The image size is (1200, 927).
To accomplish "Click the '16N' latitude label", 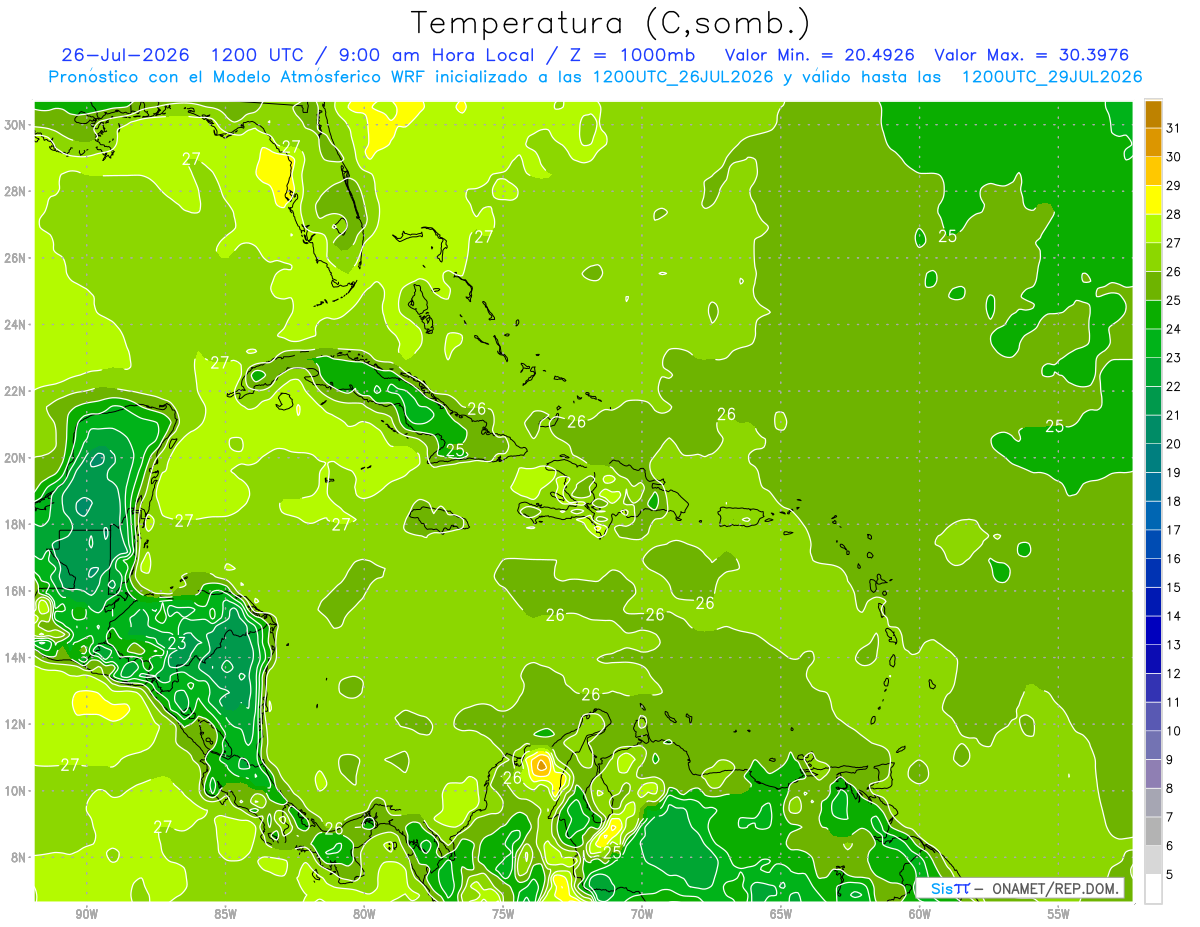I will 16,590.
